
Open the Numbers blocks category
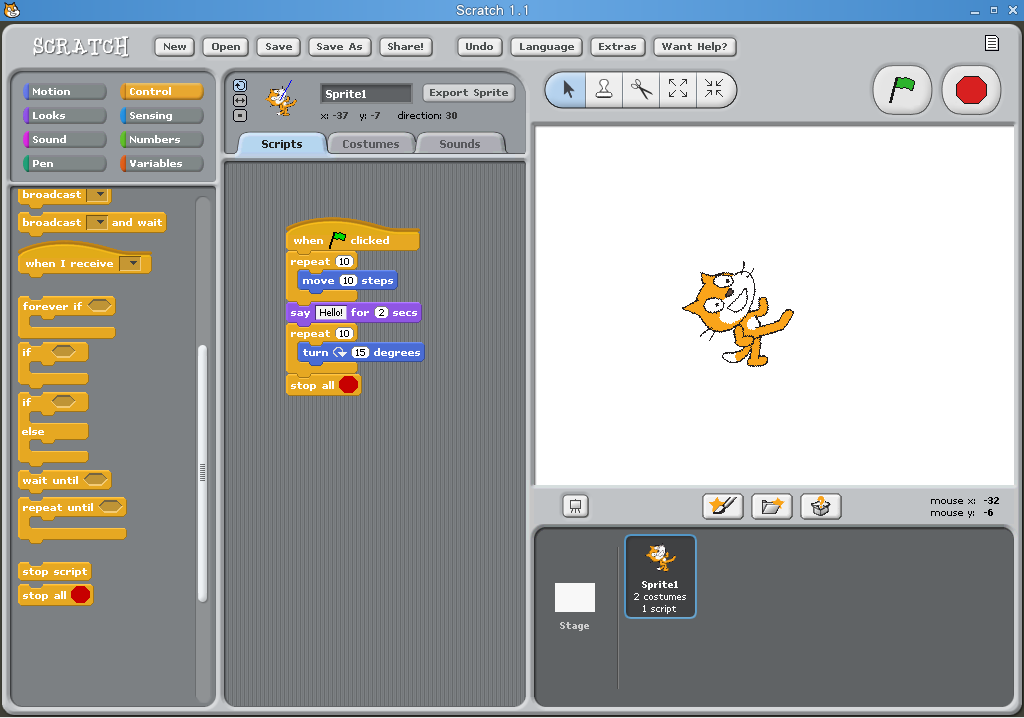click(161, 139)
